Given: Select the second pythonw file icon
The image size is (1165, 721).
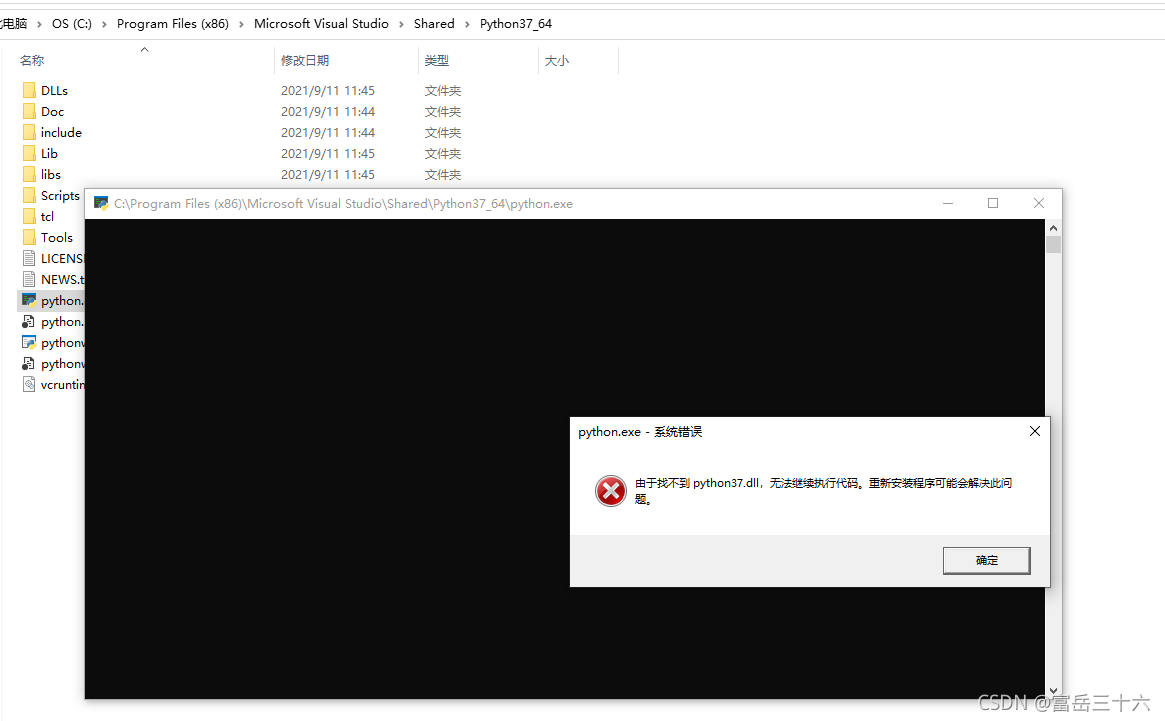Looking at the screenshot, I should (29, 363).
